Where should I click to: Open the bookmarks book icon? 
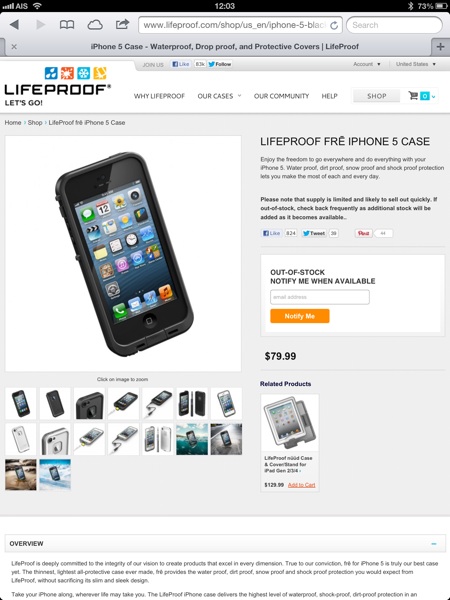pyautogui.click(x=67, y=25)
